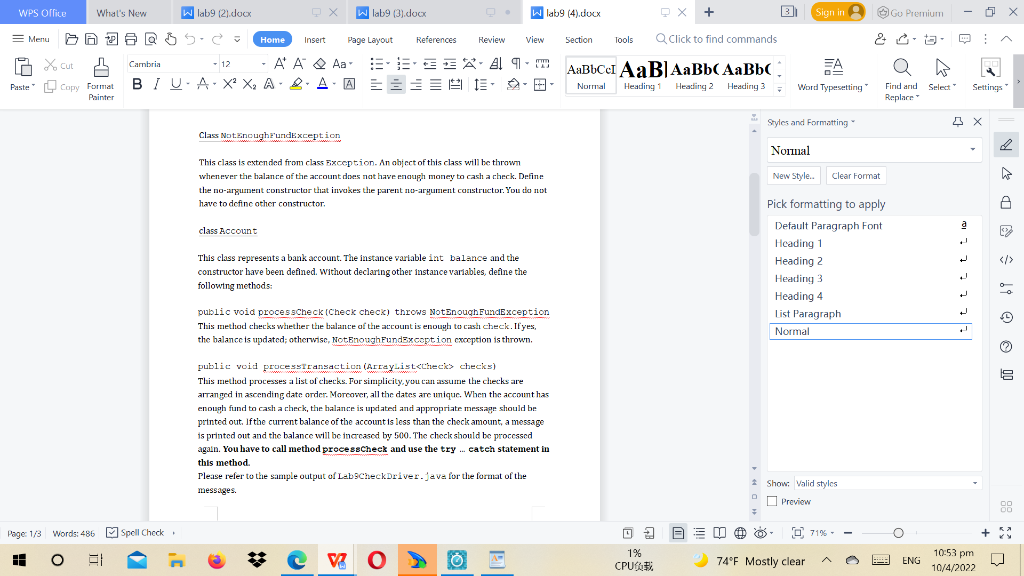This screenshot has height=576, width=1024.
Task: Enter full screen mode
Action: coord(1006,533)
